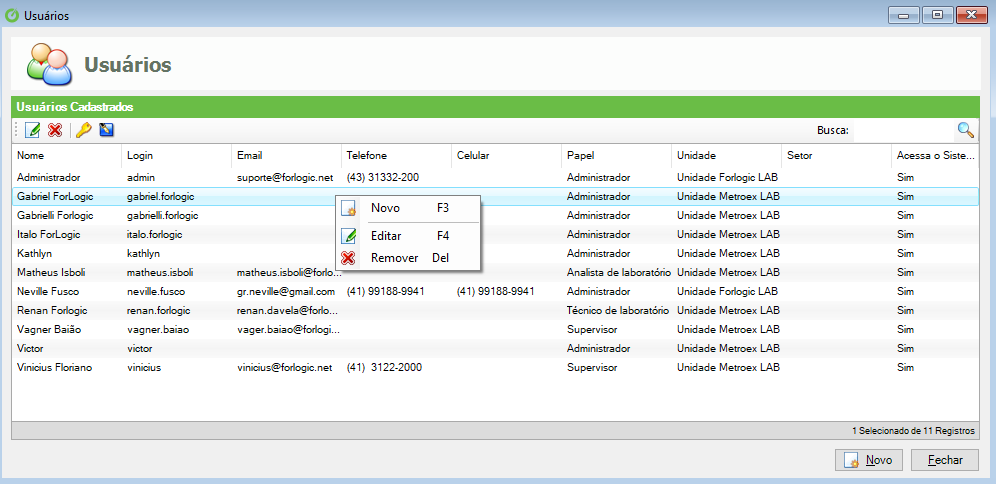Screen dimensions: 996x484
Task: Click the edit user toolbar icon
Action: tap(32, 130)
